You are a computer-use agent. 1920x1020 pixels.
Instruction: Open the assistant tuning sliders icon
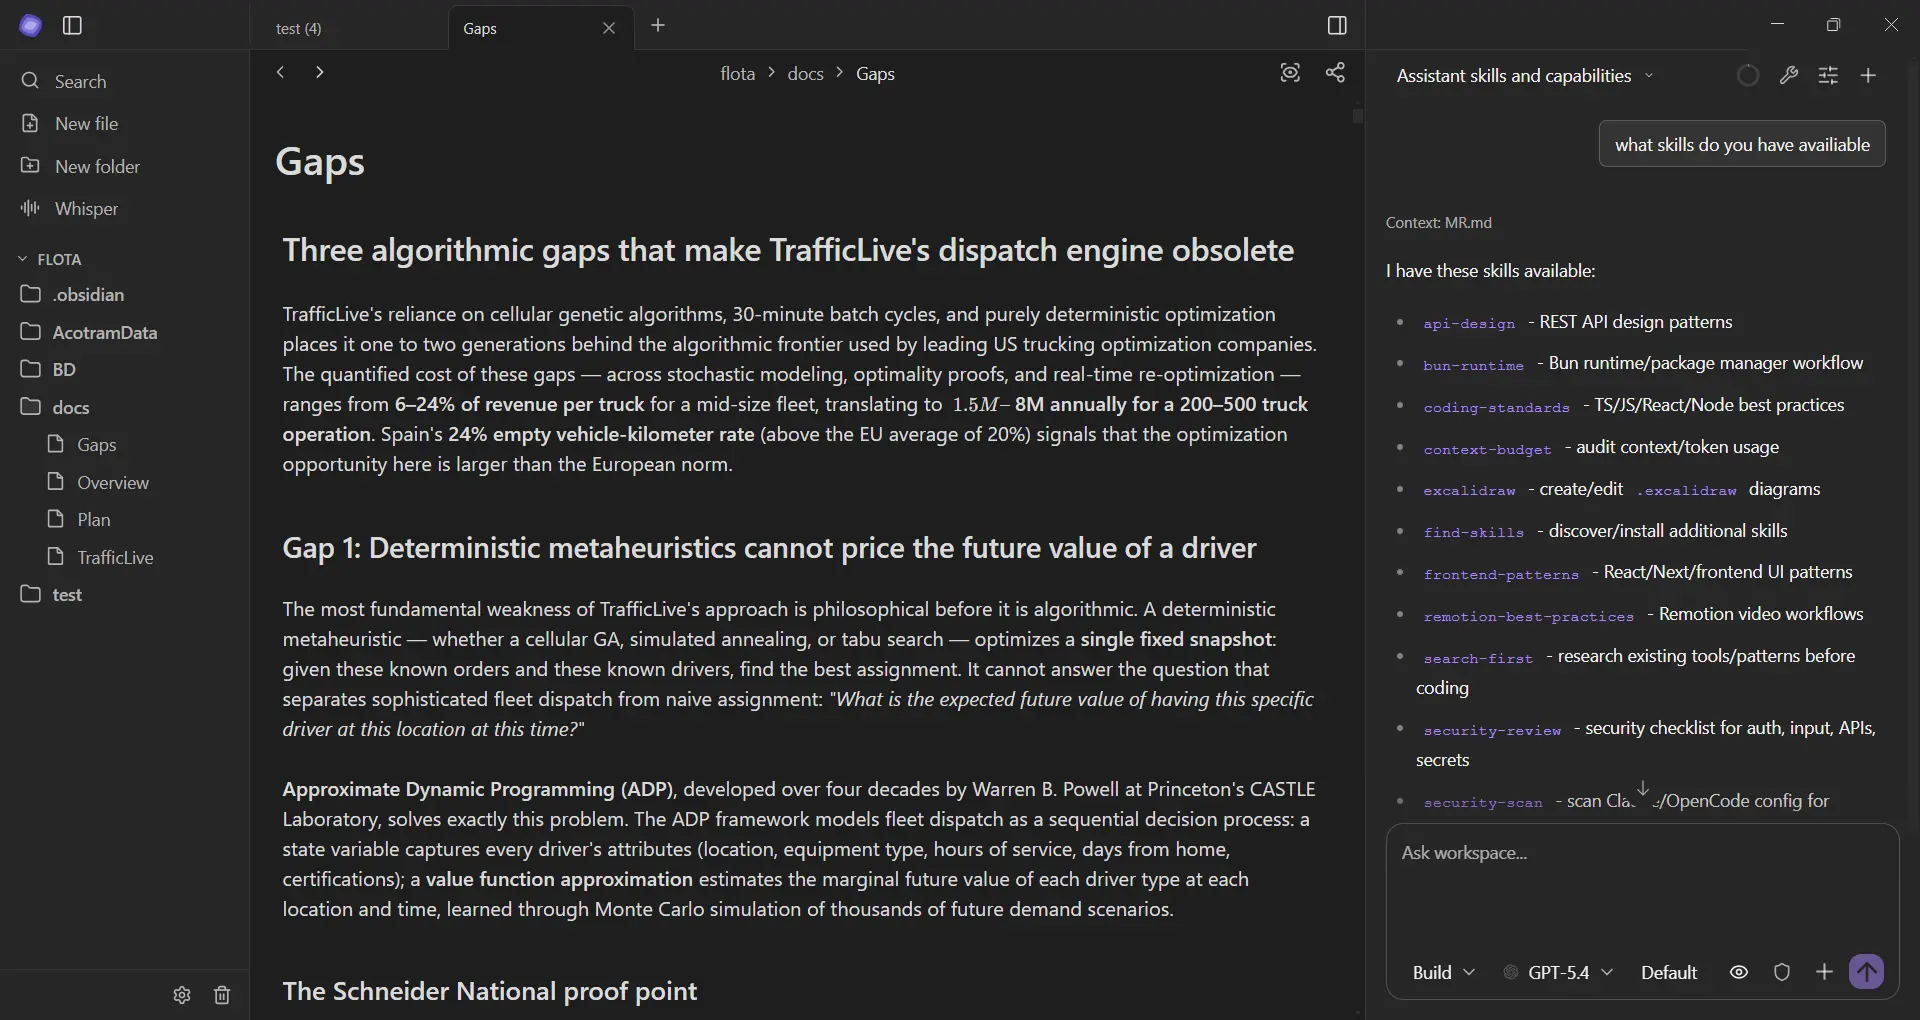[x=1828, y=75]
